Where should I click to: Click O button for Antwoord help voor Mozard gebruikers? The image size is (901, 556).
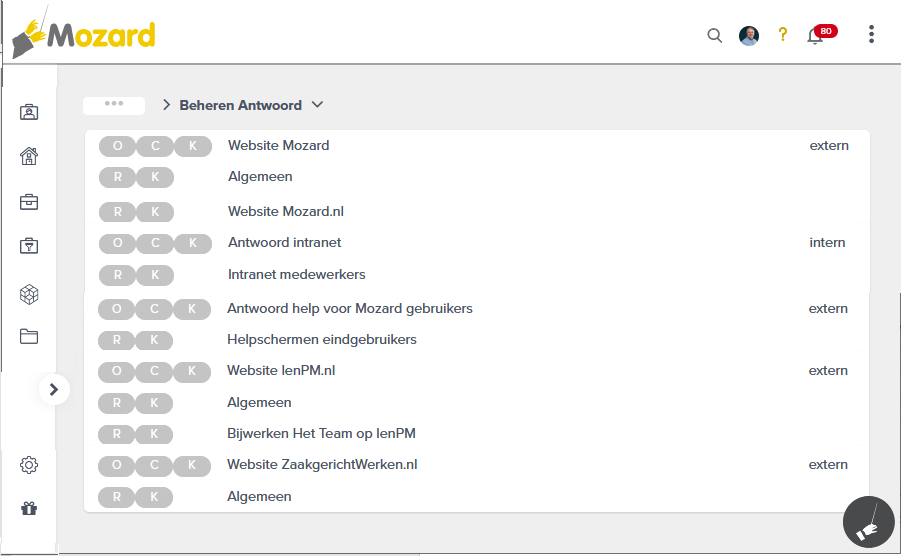116,309
